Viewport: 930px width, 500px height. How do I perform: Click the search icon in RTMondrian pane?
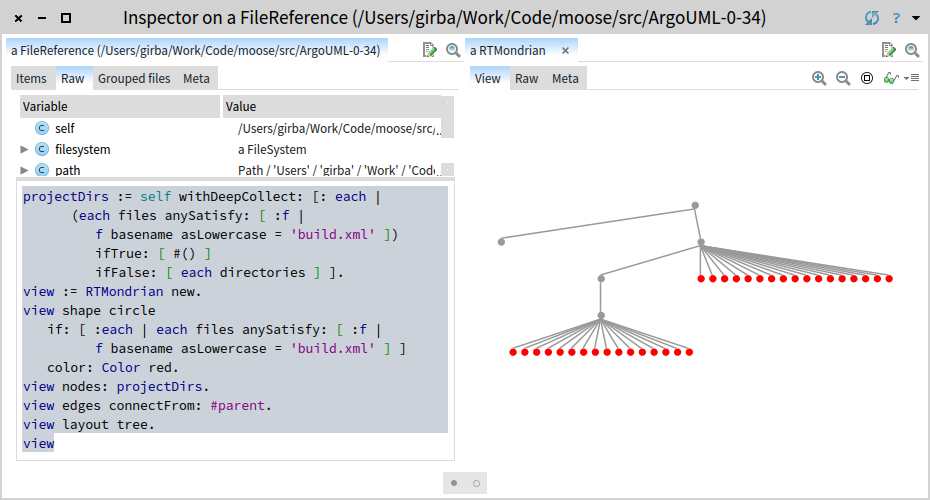[912, 50]
